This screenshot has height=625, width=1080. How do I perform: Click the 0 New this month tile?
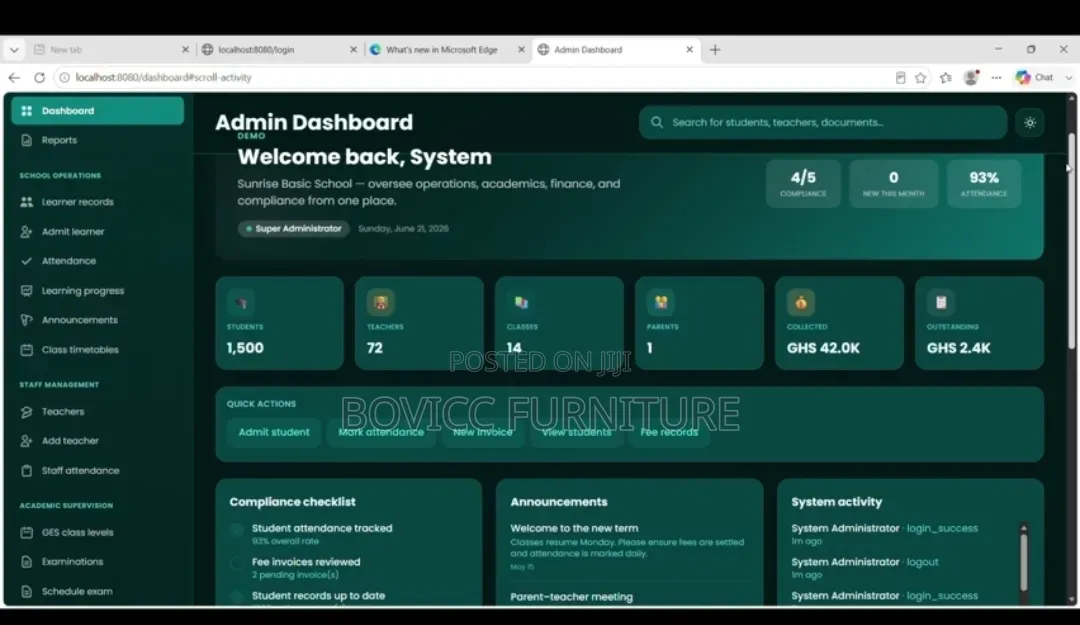(x=893, y=183)
